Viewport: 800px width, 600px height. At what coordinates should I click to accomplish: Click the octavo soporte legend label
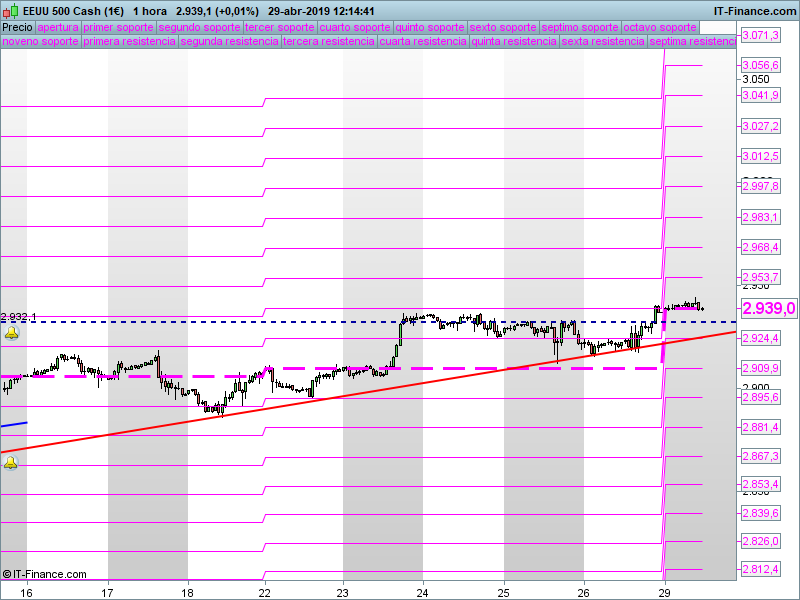(x=660, y=27)
